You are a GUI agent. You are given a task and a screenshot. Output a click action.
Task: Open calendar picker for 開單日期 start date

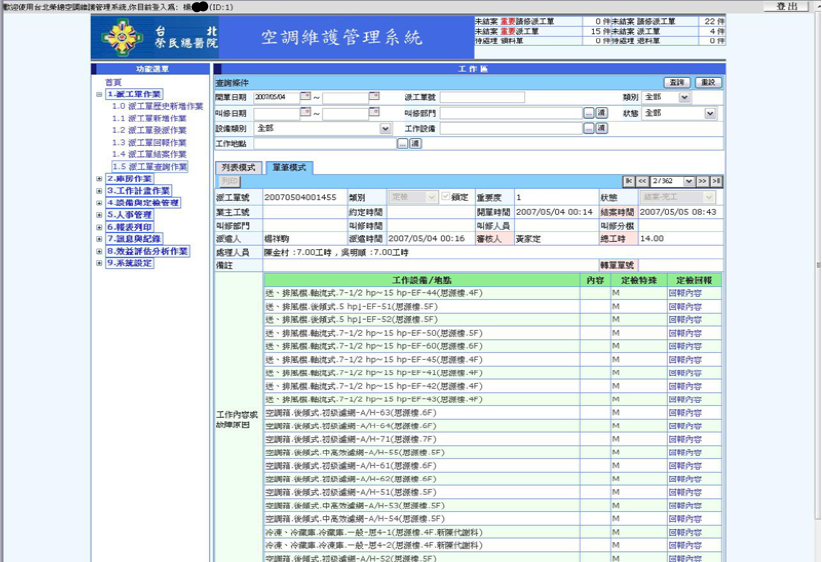pyautogui.click(x=305, y=96)
